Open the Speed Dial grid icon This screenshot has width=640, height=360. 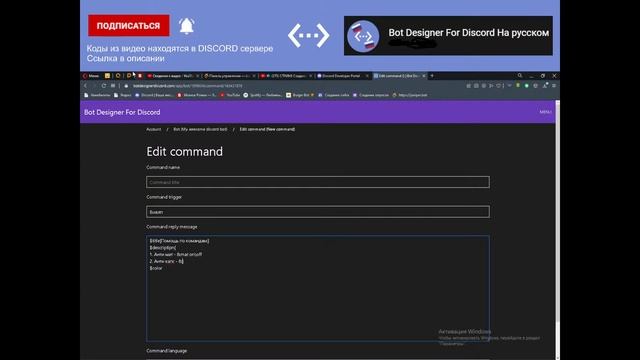tap(113, 86)
